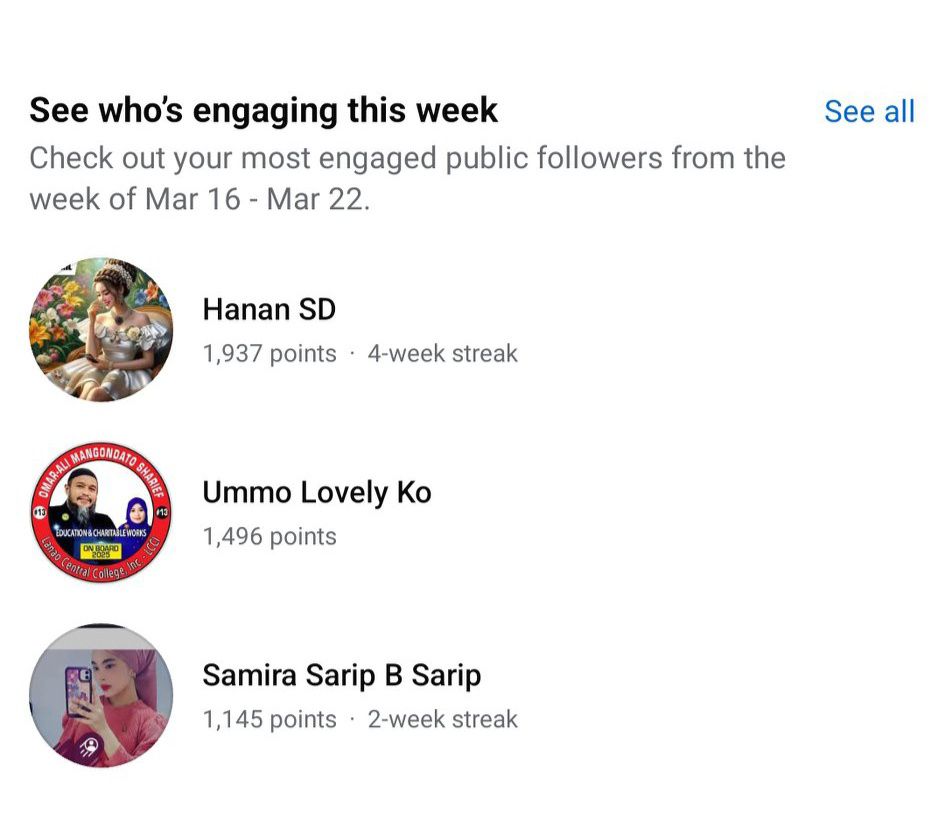Tap the left #13 badge on Ummo's avatar
This screenshot has width=945, height=822.
pyautogui.click(x=39, y=512)
